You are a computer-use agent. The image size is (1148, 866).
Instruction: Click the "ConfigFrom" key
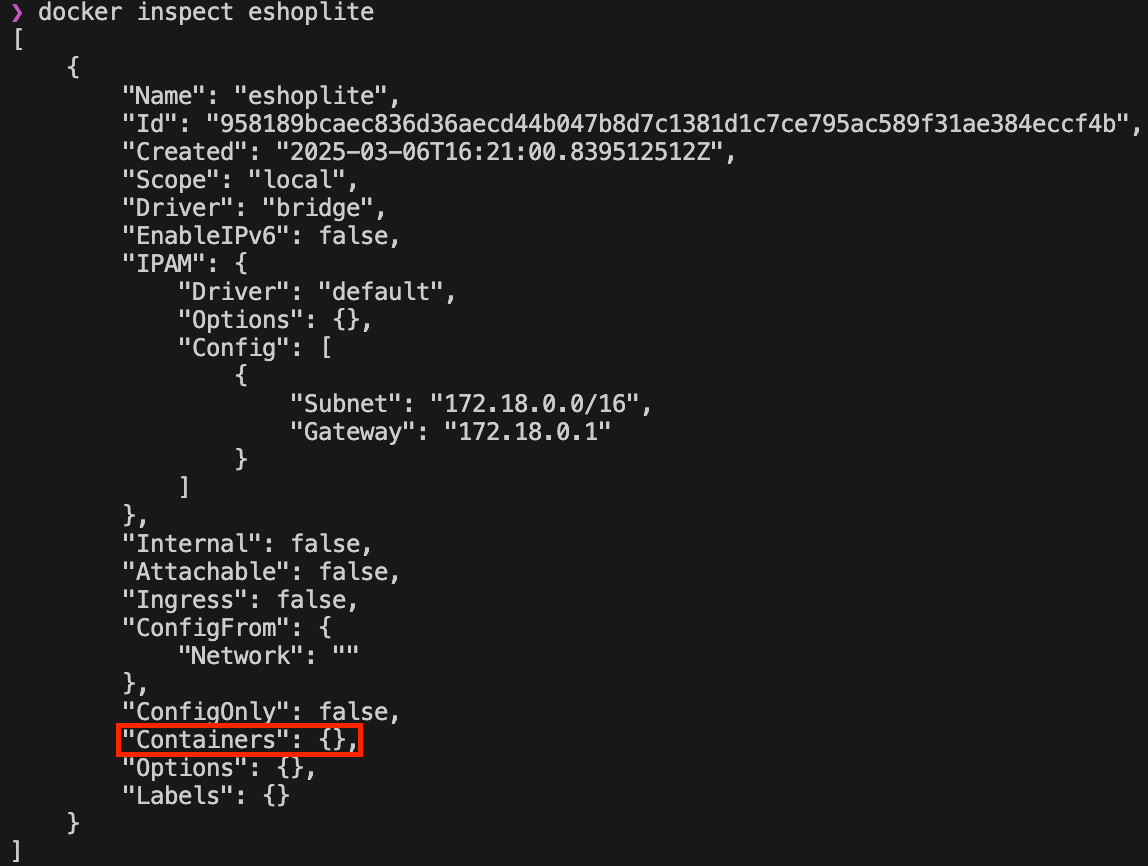coord(206,627)
